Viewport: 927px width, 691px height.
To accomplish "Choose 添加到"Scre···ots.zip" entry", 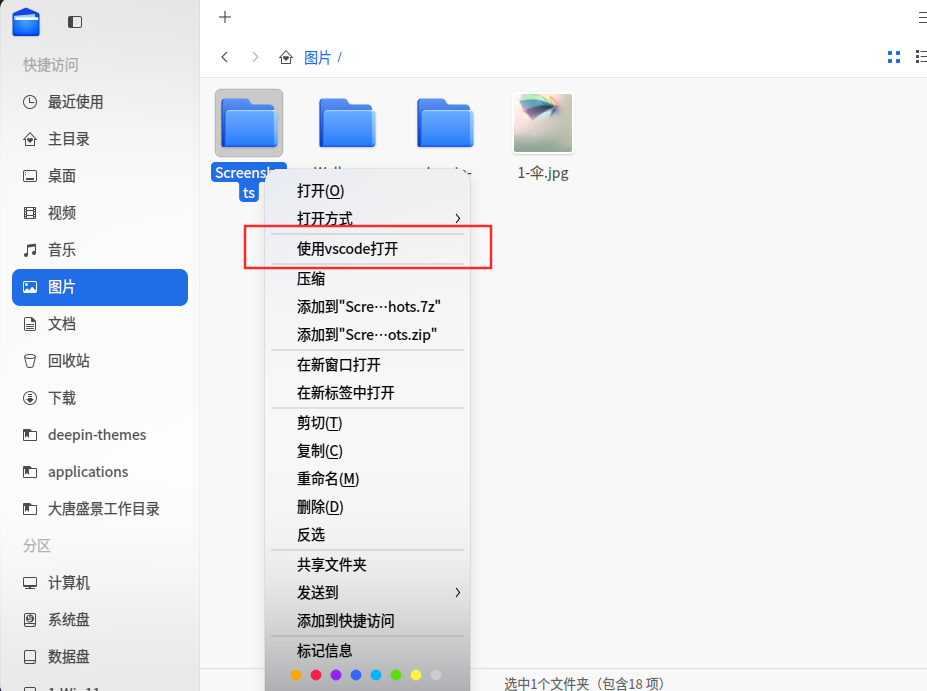I will point(367,335).
